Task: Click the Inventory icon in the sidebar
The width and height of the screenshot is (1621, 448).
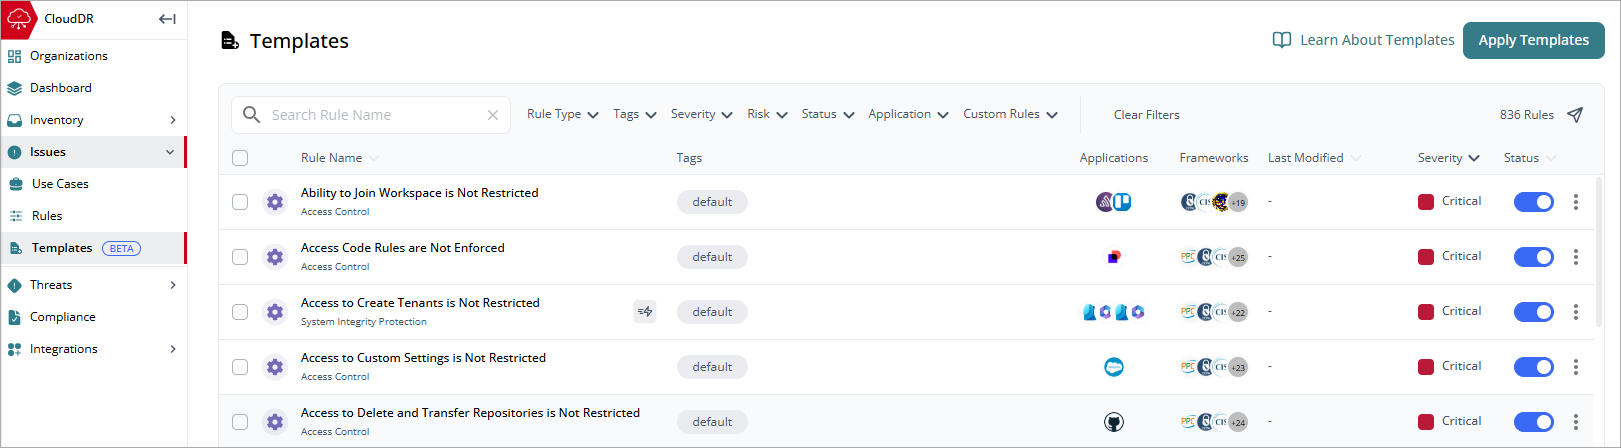Action: coord(14,120)
